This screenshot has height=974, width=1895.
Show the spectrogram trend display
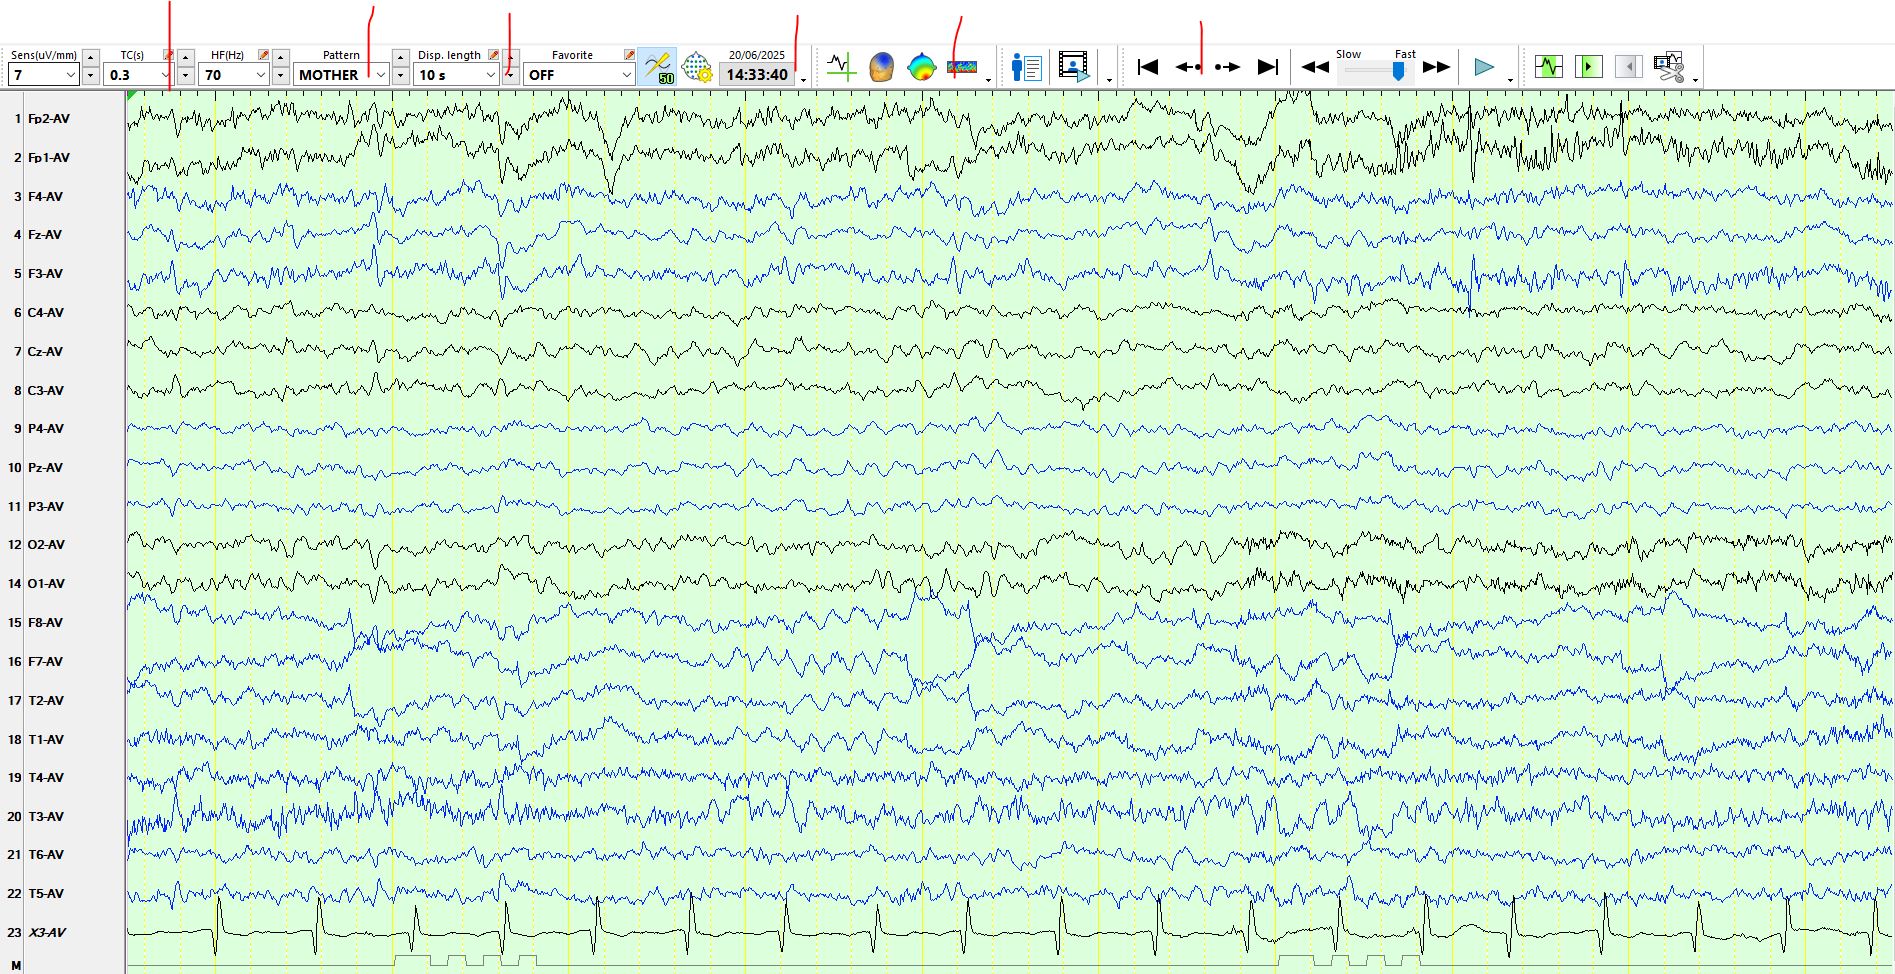pyautogui.click(x=962, y=67)
